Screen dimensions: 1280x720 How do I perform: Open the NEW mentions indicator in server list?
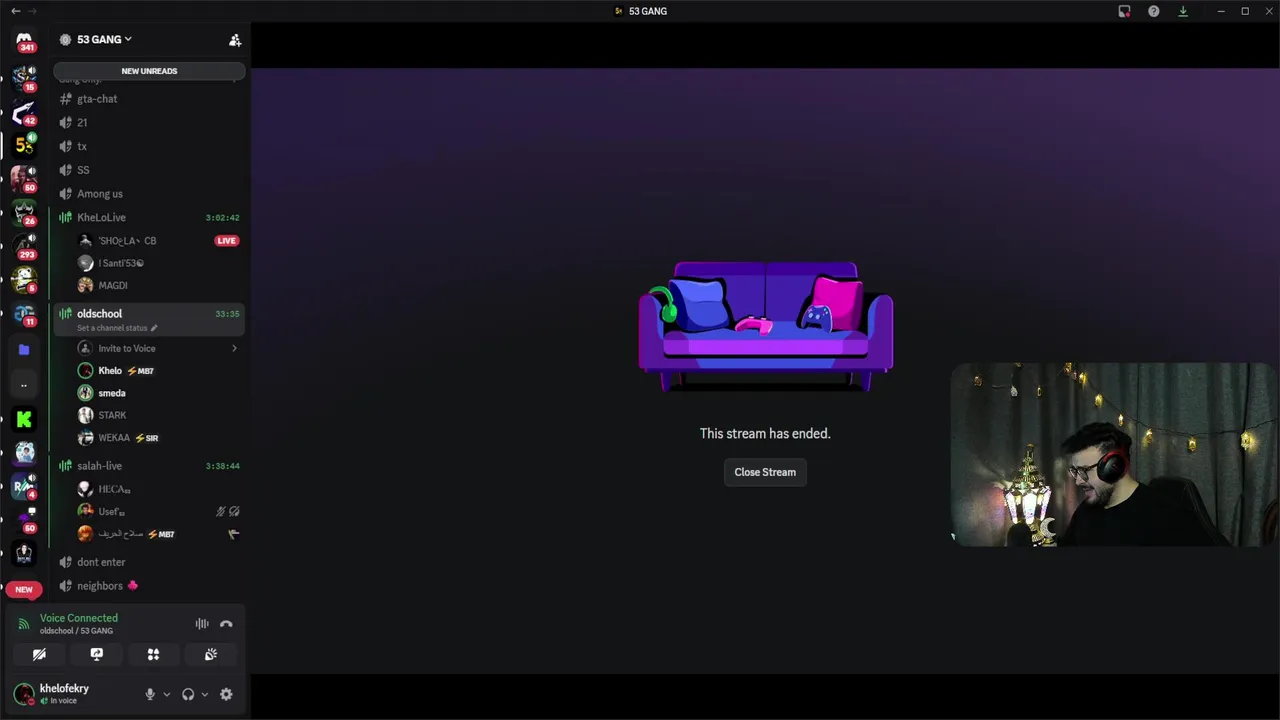[24, 589]
